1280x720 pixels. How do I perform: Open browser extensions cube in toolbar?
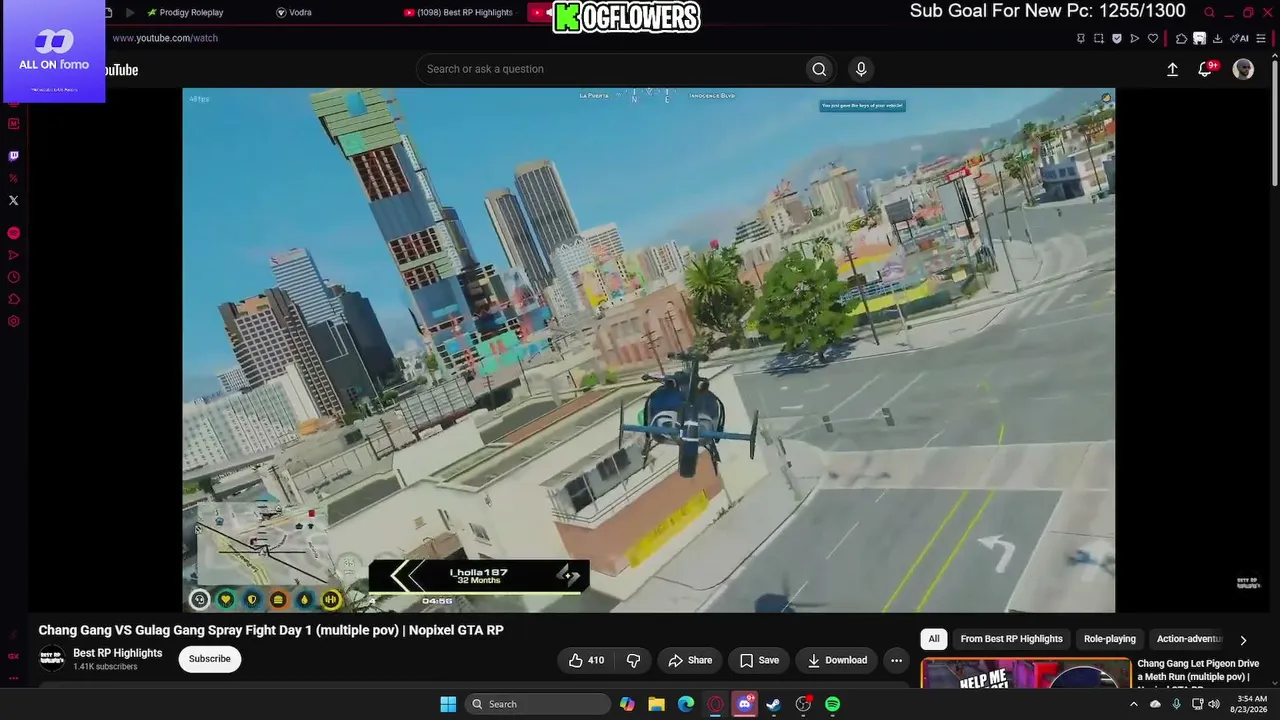(1181, 38)
